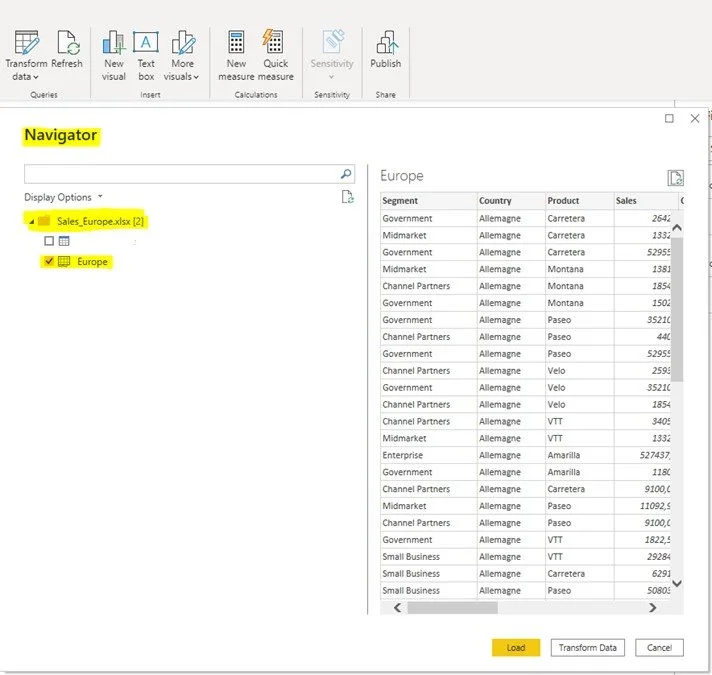Click the horizontal scrollbar thumb in preview
Image resolution: width=712 pixels, height=675 pixels.
[452, 607]
